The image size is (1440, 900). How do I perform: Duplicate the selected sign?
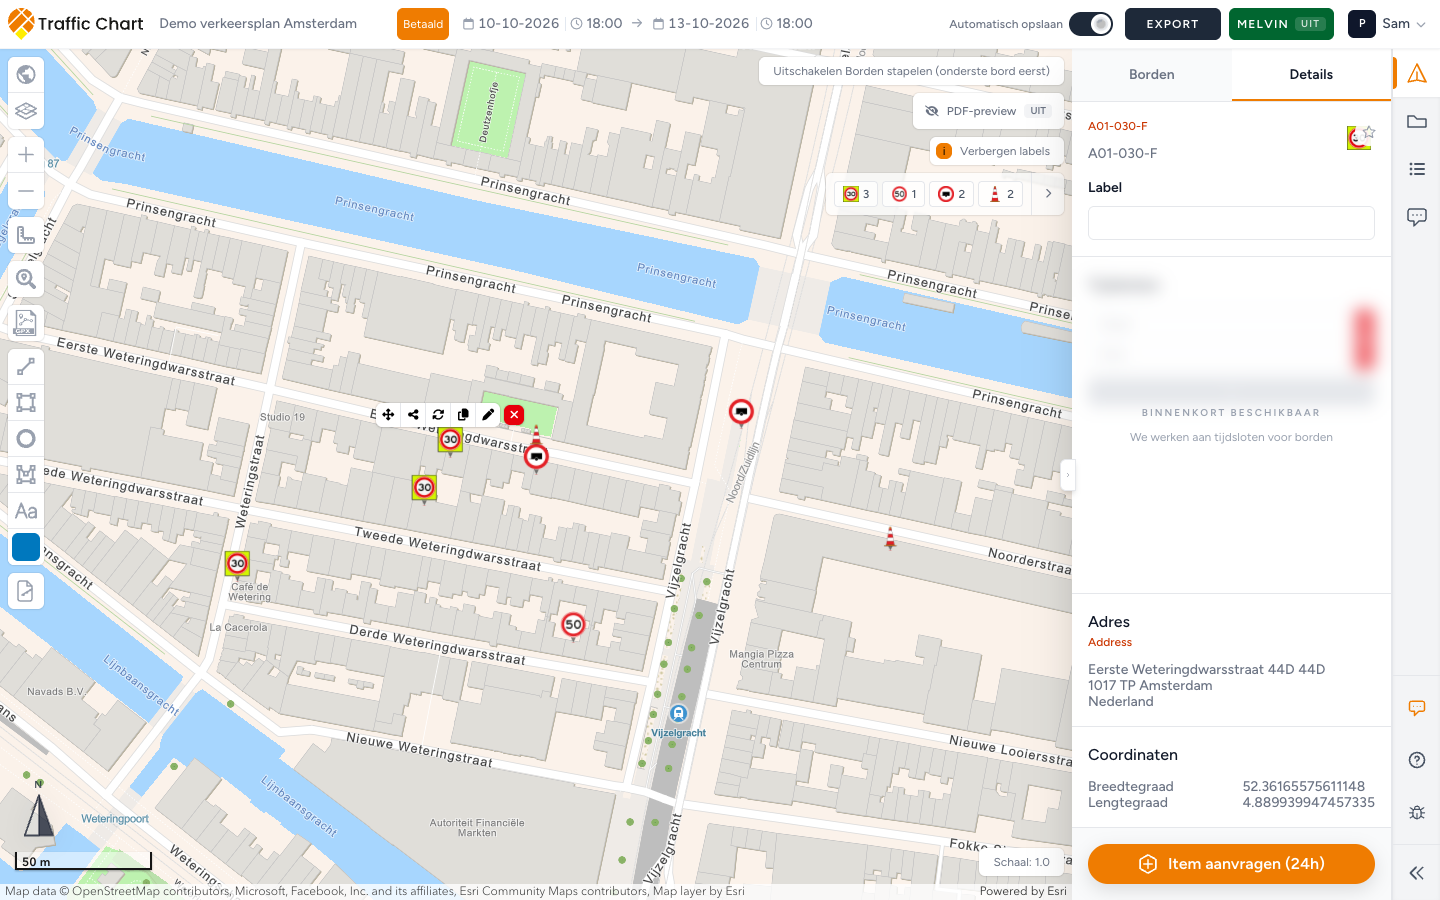[x=463, y=414]
